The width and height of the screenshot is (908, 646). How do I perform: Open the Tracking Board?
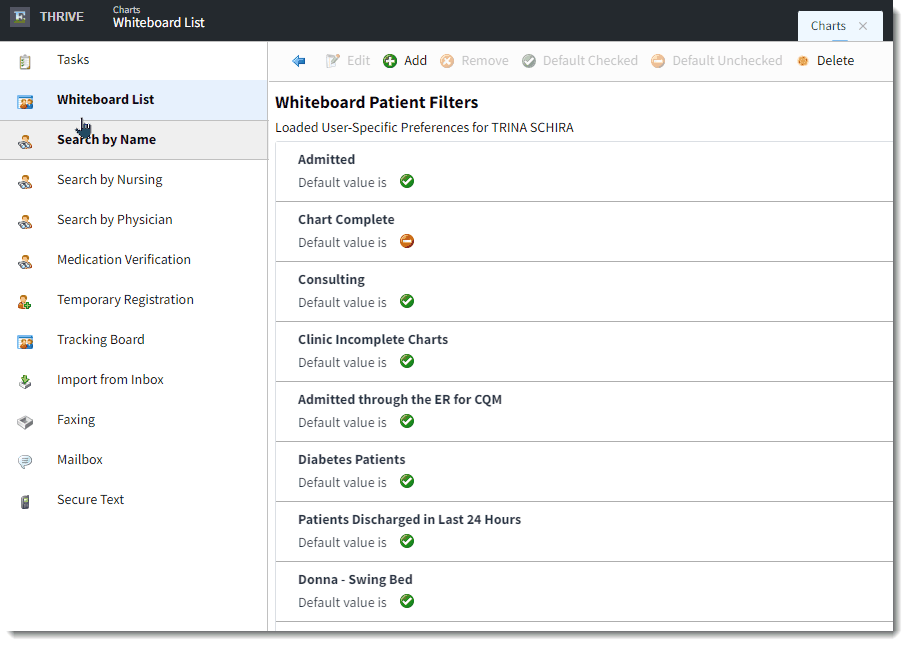click(x=134, y=340)
